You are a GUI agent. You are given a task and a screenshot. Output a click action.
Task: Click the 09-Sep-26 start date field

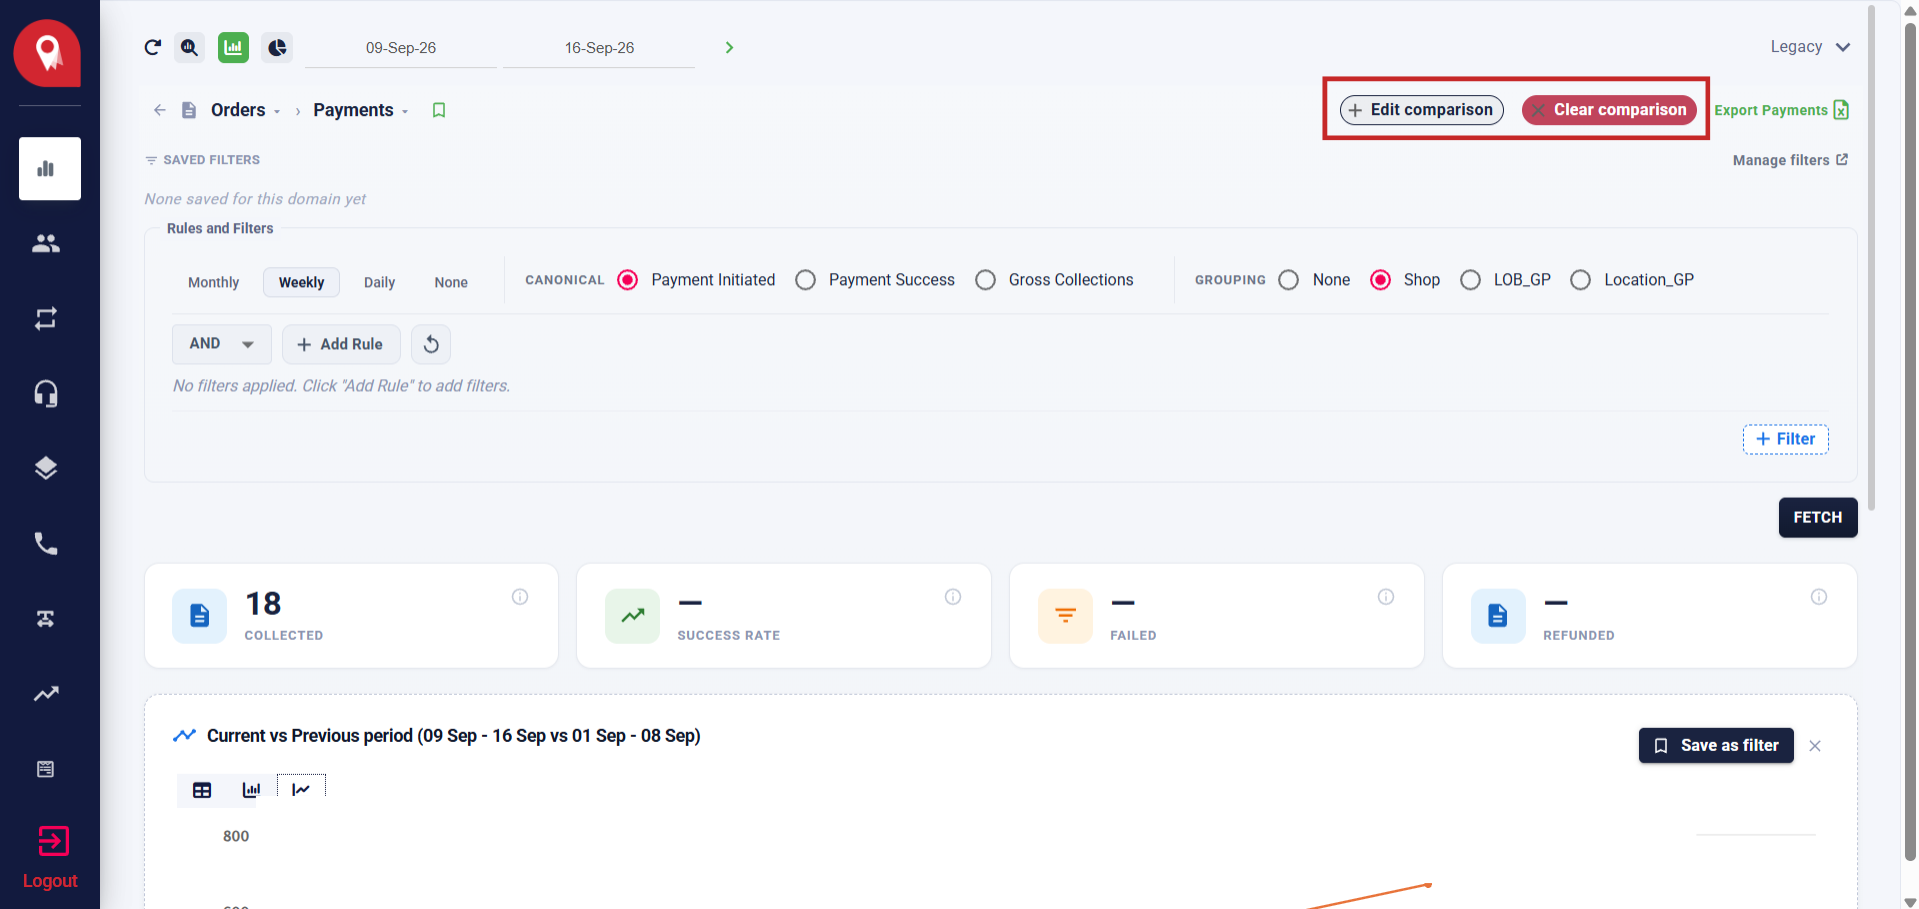click(x=400, y=48)
